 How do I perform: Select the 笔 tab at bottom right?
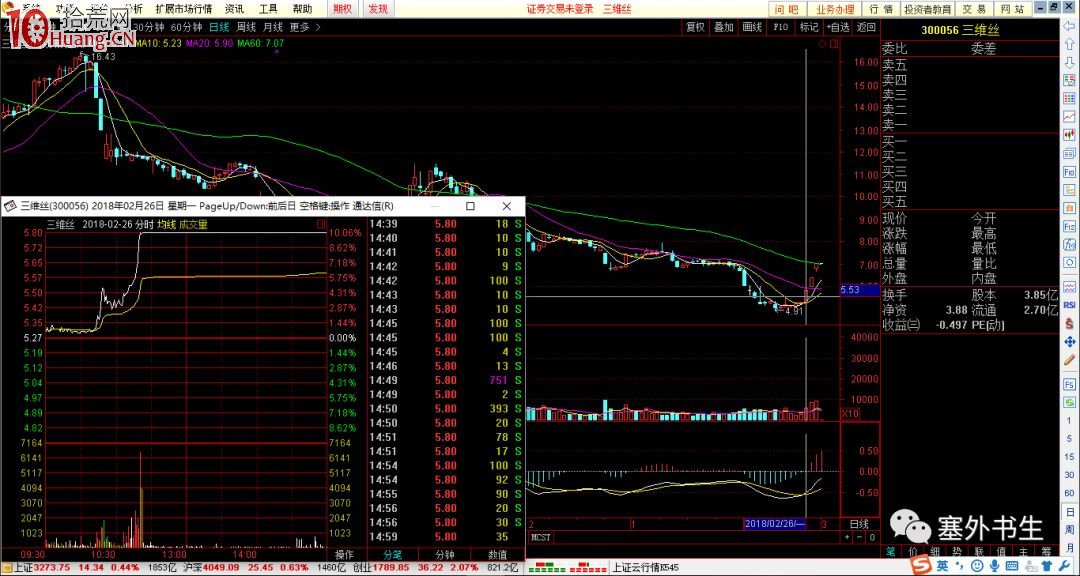point(891,551)
